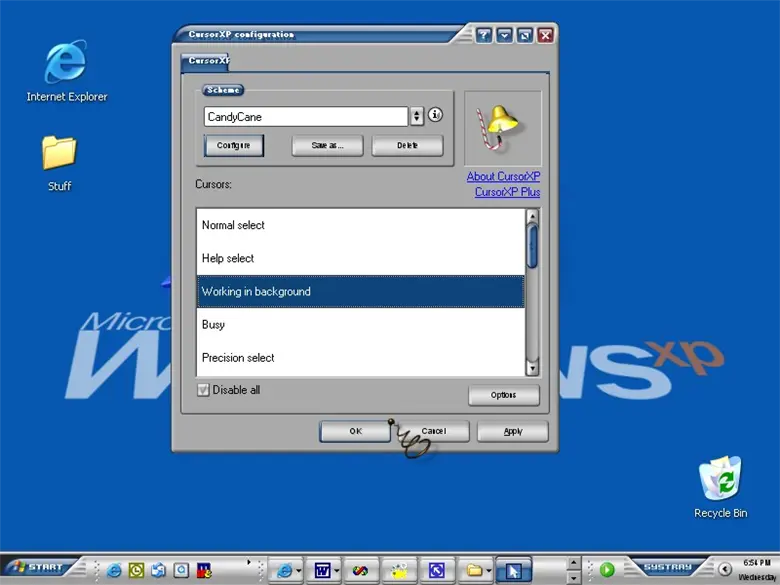Screen dimensions: 780x585
Task: Switch to the folder taskbar button
Action: [474, 570]
